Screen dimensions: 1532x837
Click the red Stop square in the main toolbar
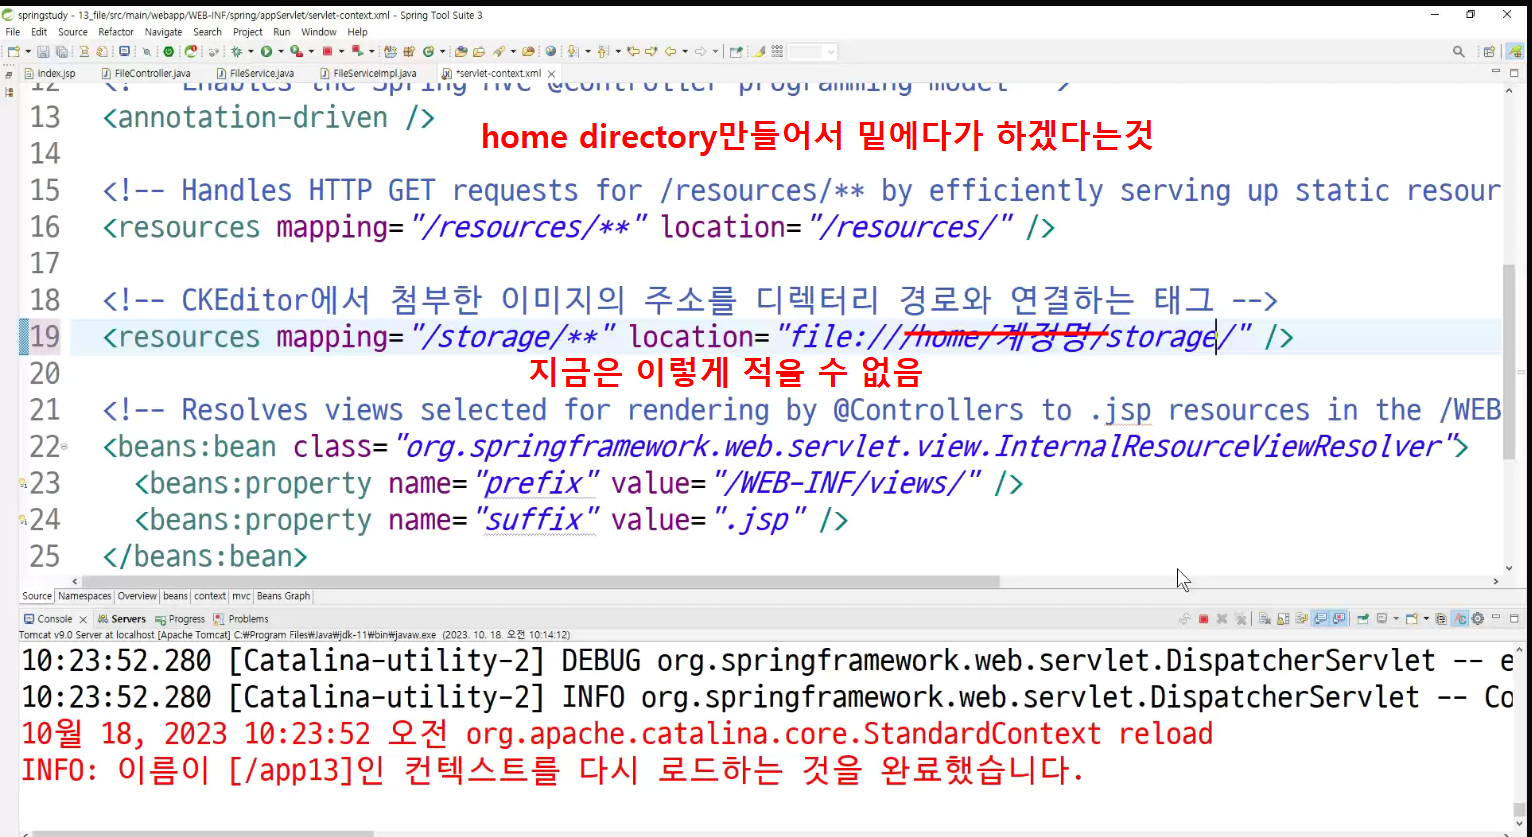click(x=327, y=51)
